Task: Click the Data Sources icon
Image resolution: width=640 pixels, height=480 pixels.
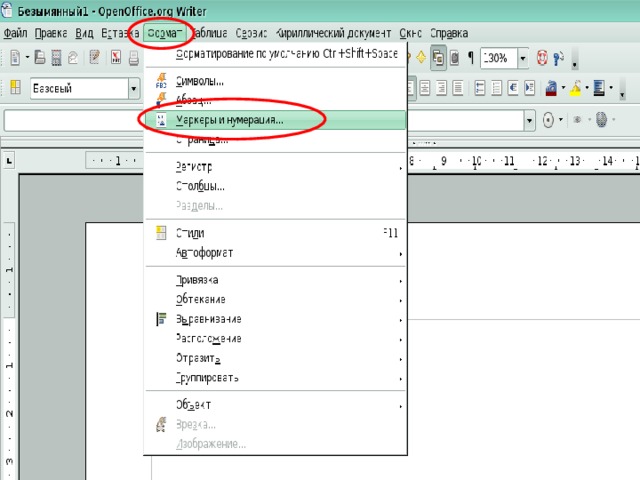Action: [x=455, y=58]
